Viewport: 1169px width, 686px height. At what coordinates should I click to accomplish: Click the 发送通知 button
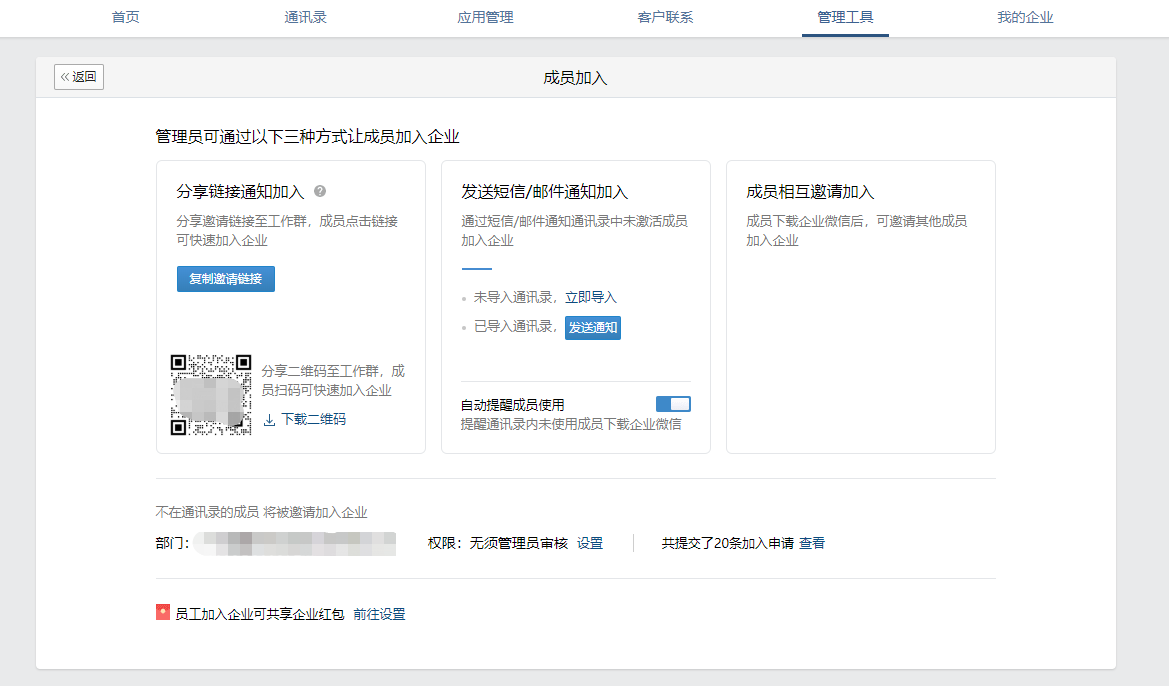(x=593, y=327)
